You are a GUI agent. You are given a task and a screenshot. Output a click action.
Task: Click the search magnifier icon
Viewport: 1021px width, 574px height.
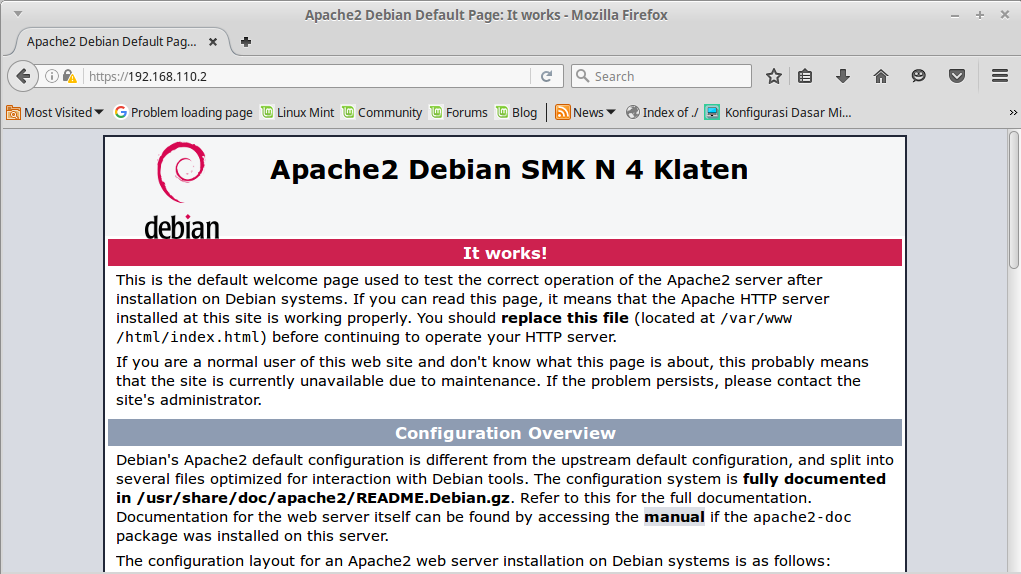[x=583, y=76]
